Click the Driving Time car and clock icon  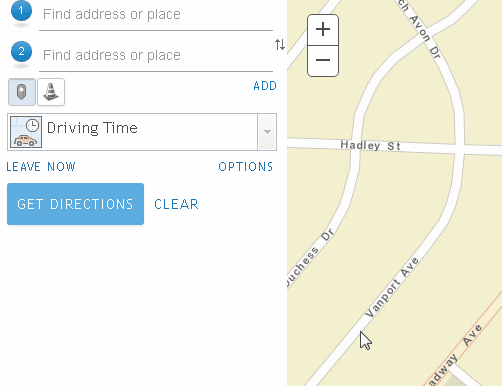tap(26, 132)
